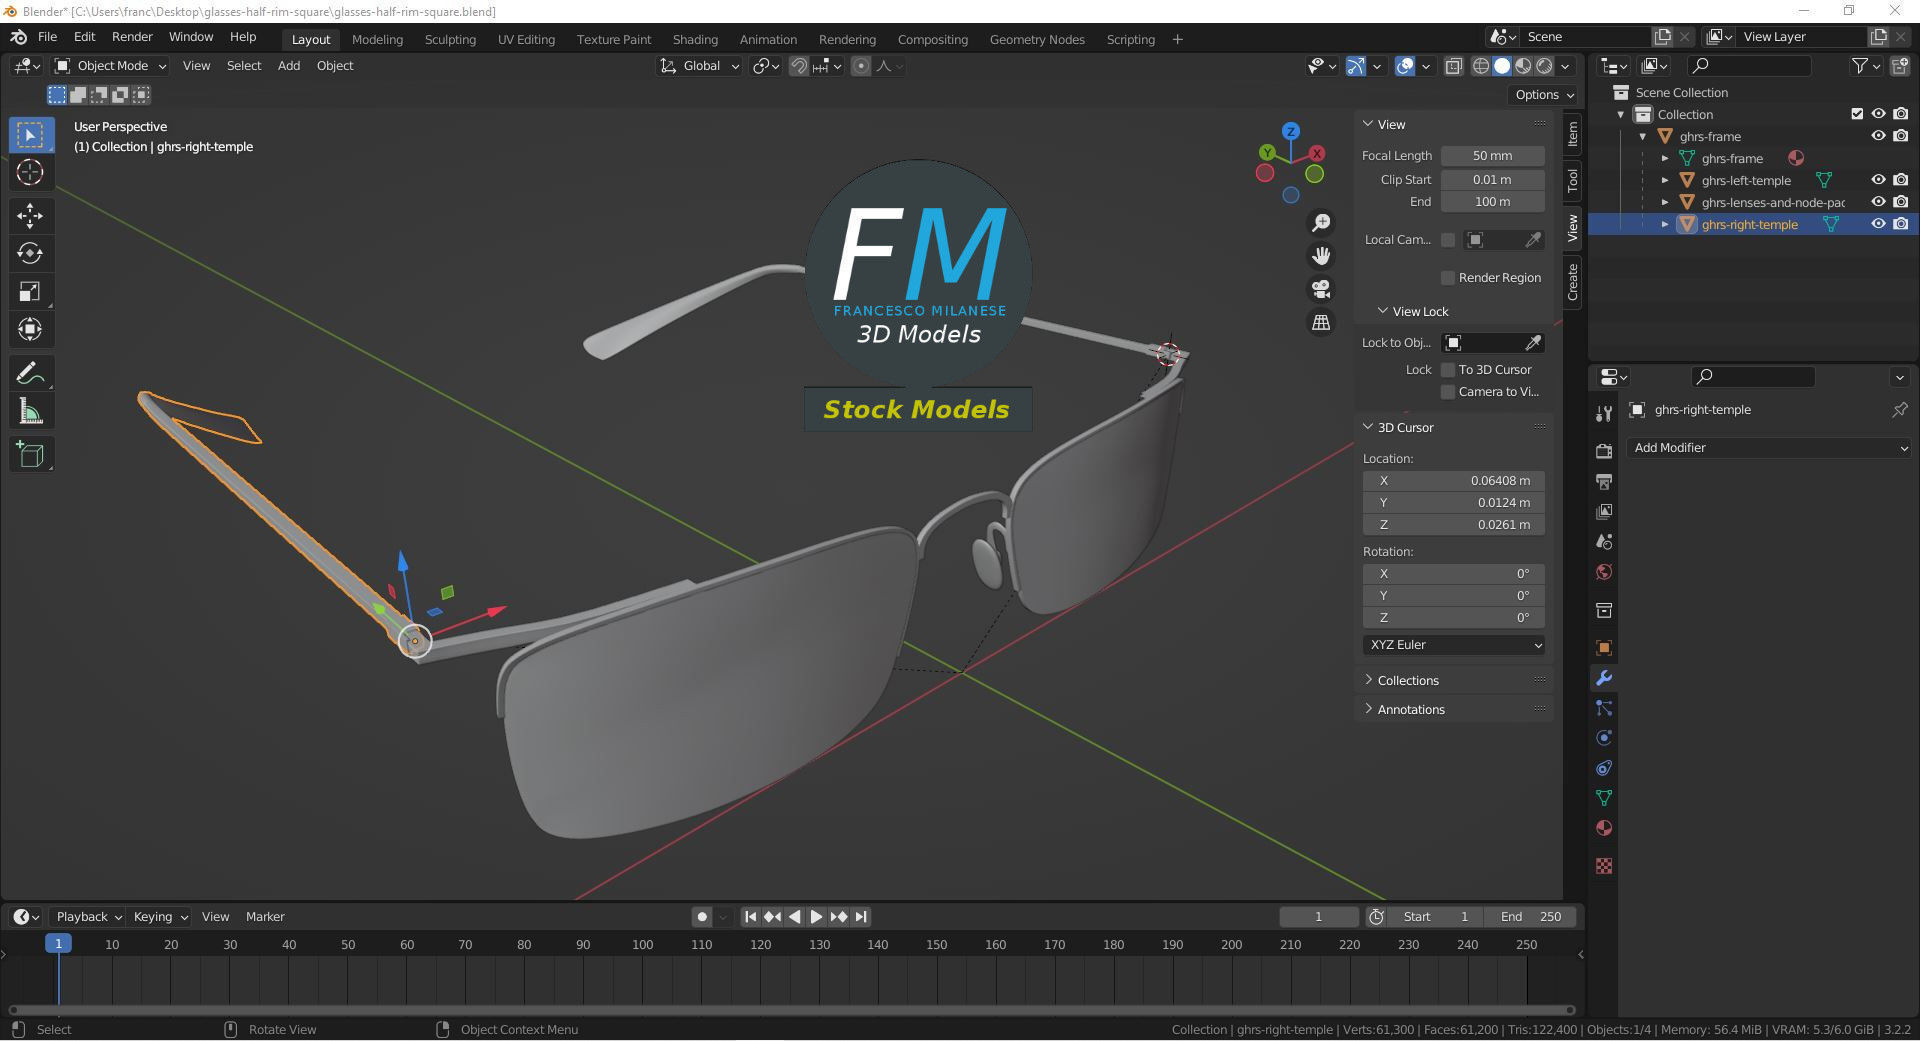Image resolution: width=1920 pixels, height=1041 pixels.
Task: Select the Measure tool
Action: point(30,412)
